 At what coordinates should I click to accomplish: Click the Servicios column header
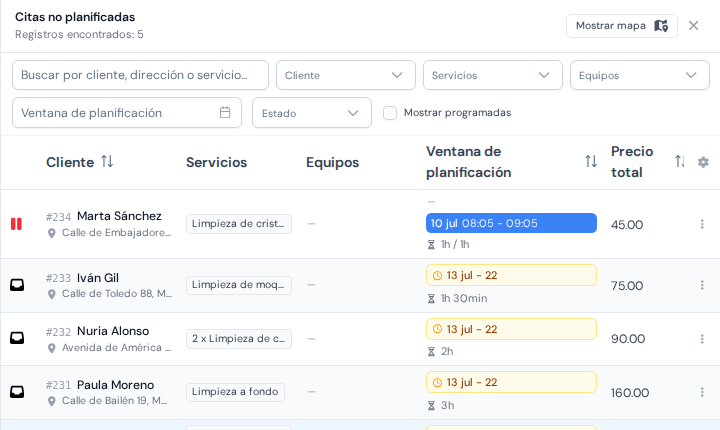(216, 162)
